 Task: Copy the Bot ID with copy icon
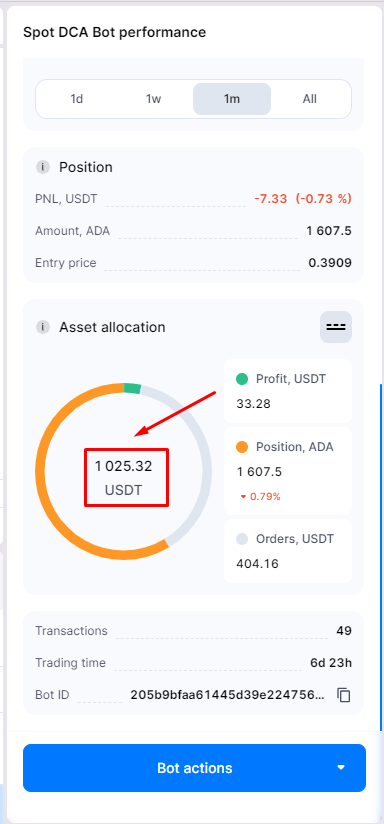(344, 695)
